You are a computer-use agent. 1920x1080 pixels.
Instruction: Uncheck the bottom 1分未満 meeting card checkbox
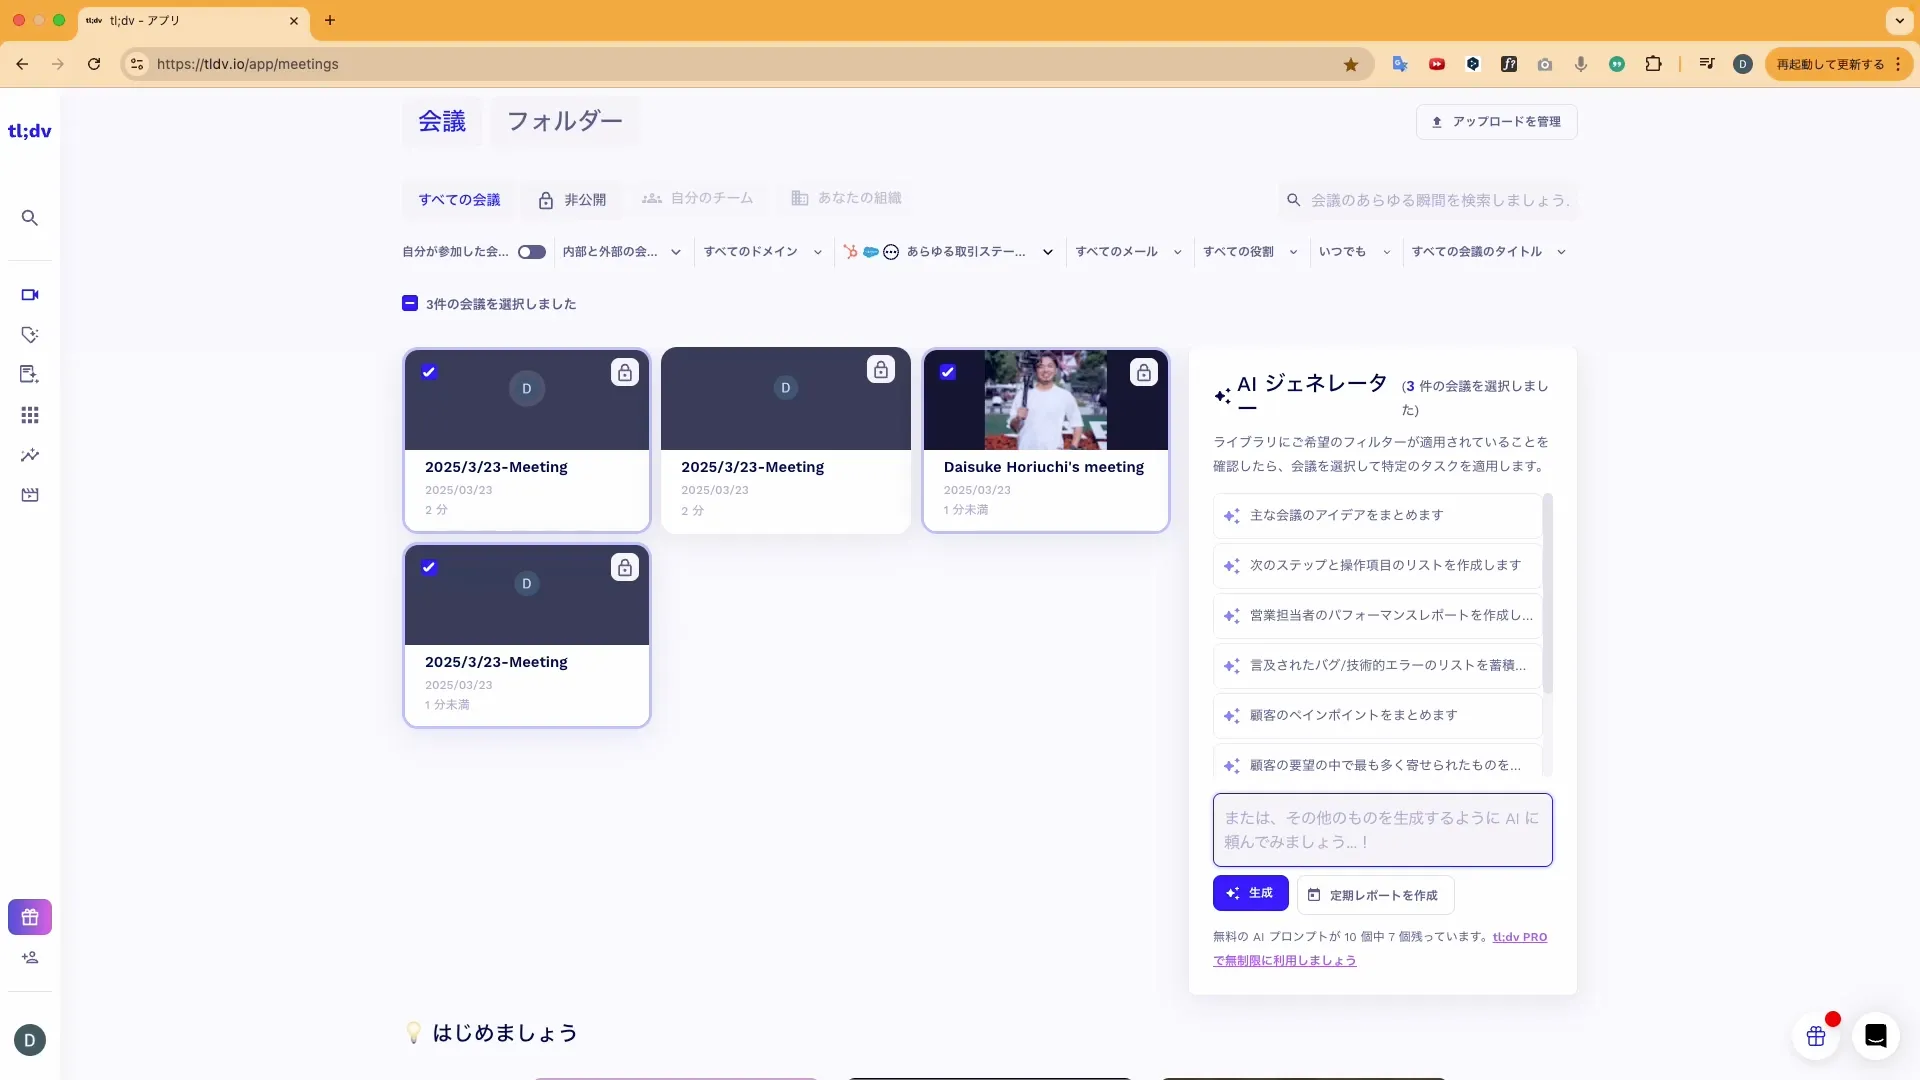pos(429,567)
